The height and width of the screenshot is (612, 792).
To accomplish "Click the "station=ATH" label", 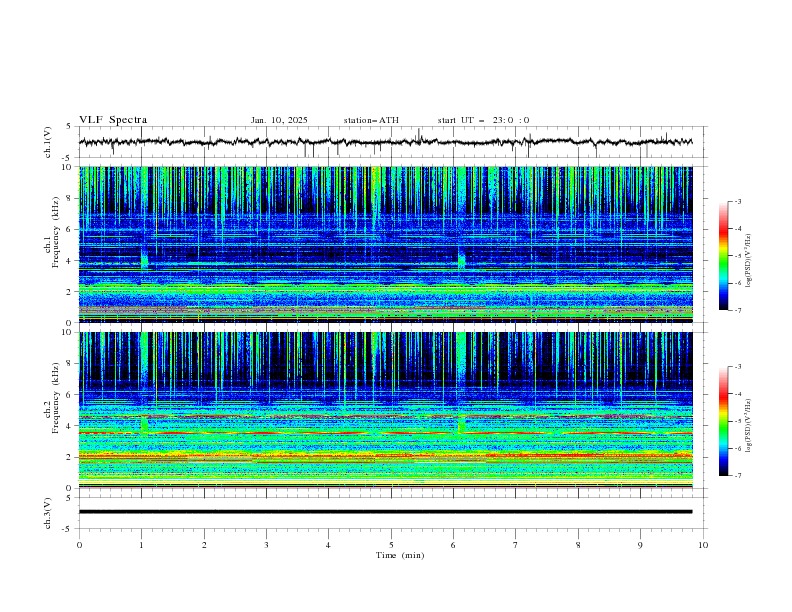I will (x=371, y=120).
